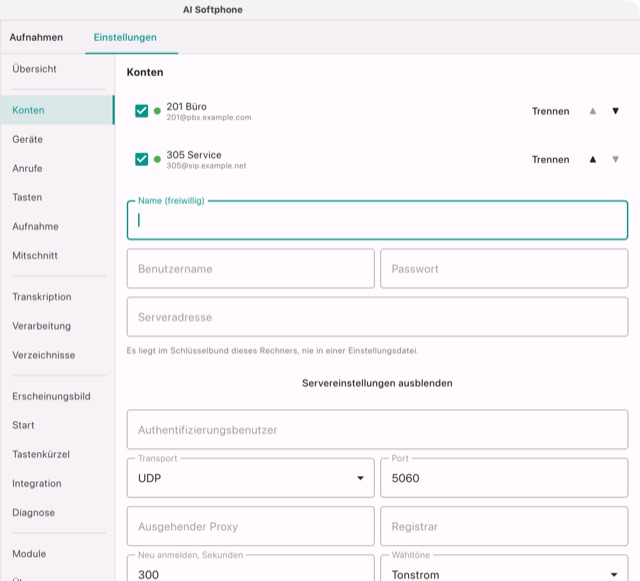Open Aufnahme settings section
Screen dimensions: 640x581
[58, 226]
